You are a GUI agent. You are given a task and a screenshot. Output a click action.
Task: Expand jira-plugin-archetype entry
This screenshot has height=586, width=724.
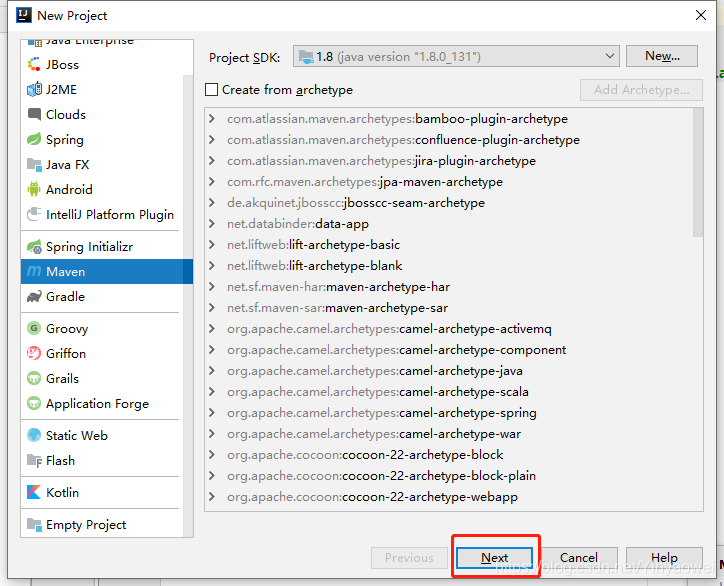pyautogui.click(x=212, y=161)
